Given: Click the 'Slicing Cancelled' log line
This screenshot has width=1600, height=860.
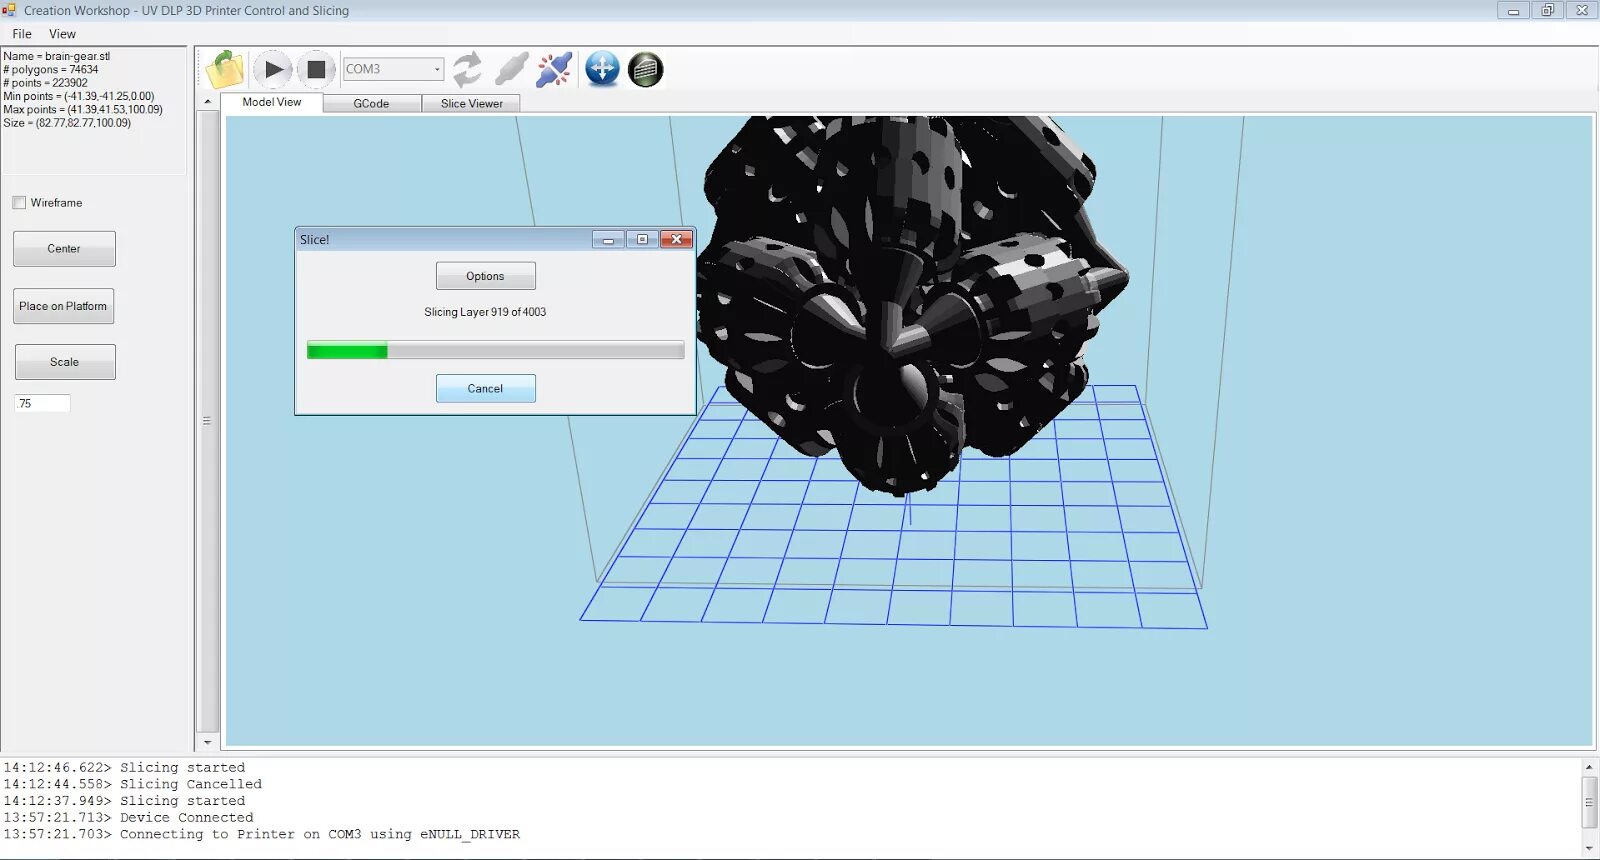Looking at the screenshot, I should [132, 785].
